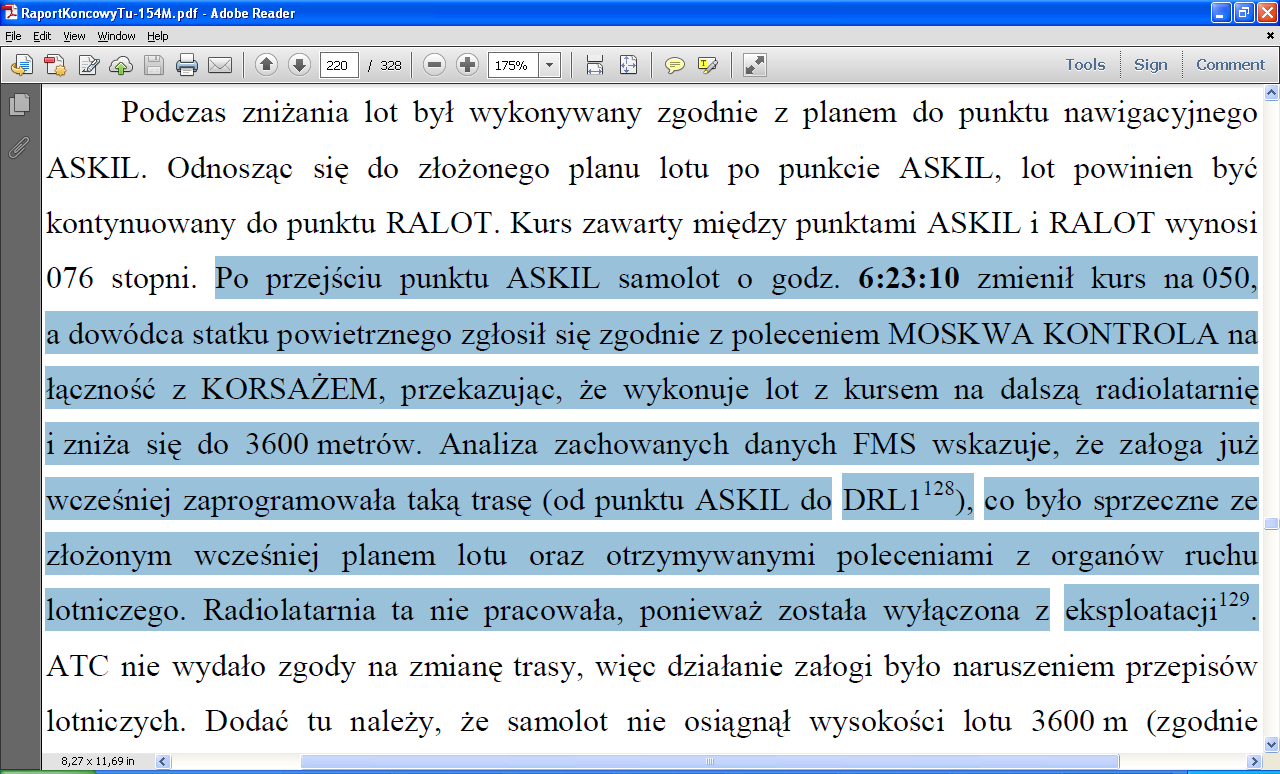The width and height of the screenshot is (1280, 774).
Task: Click the horizontal scrollbar left arrow
Action: tap(164, 762)
